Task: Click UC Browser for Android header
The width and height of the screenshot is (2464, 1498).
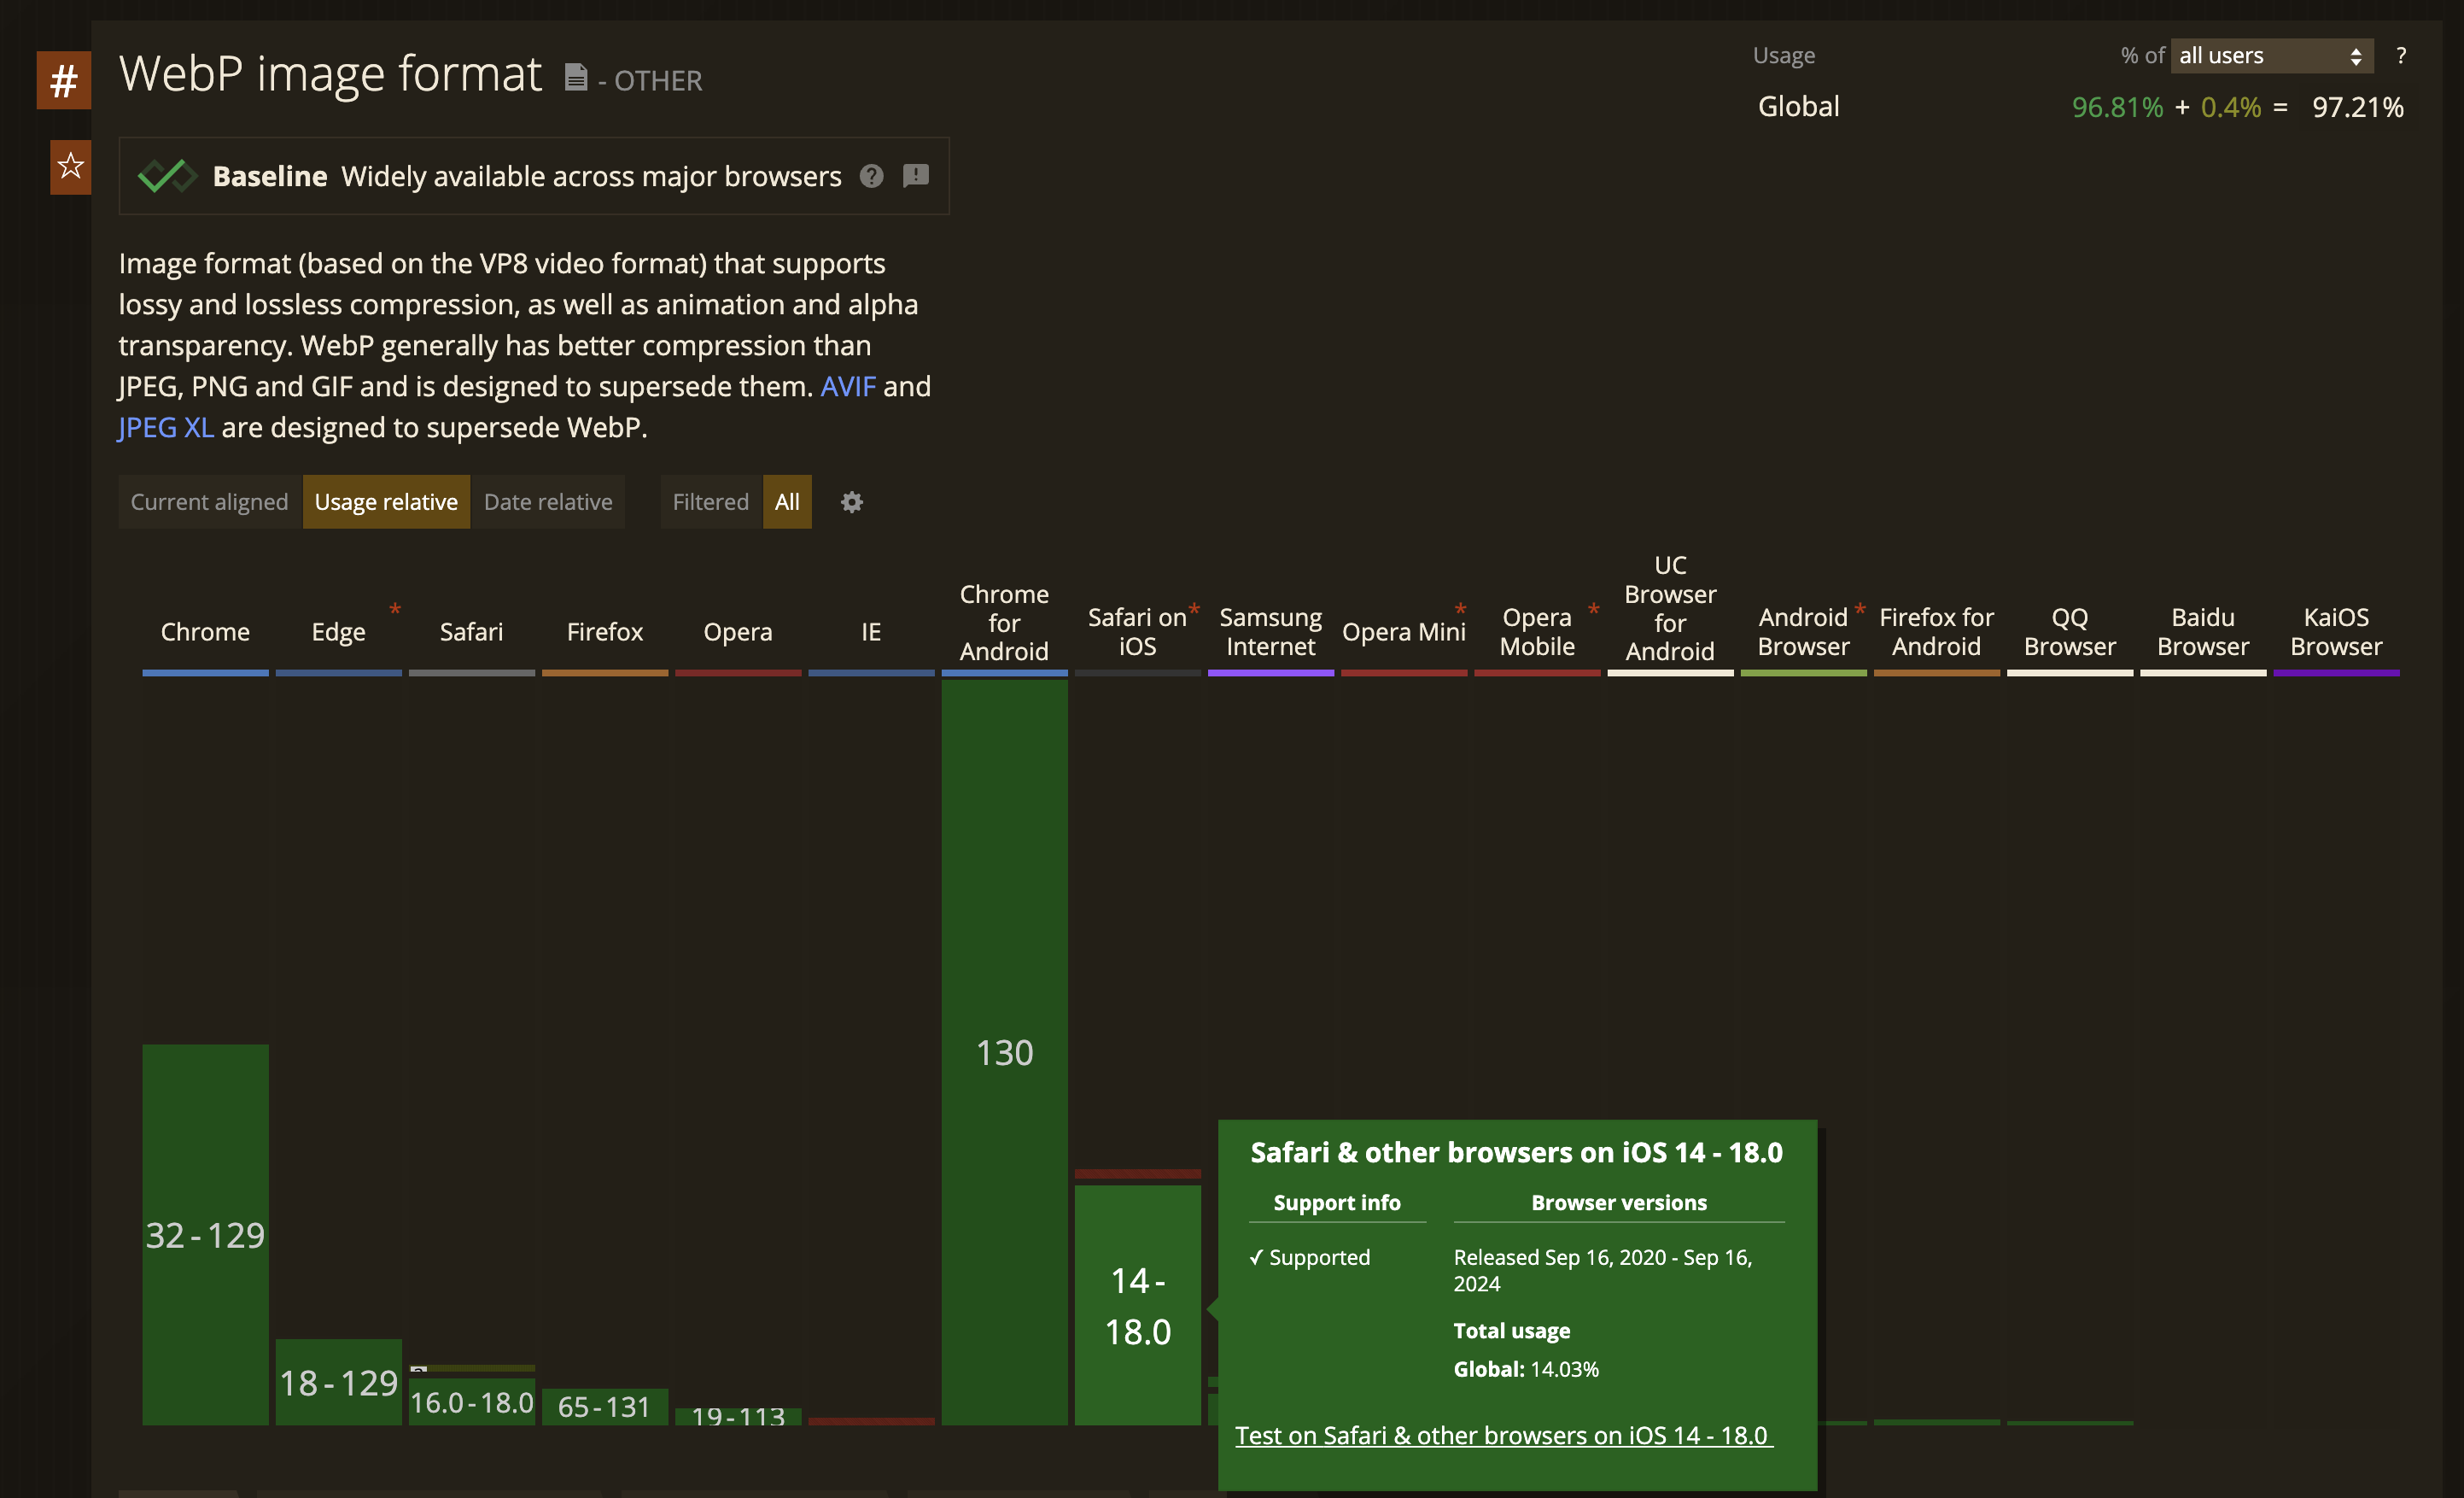Action: pos(1670,608)
